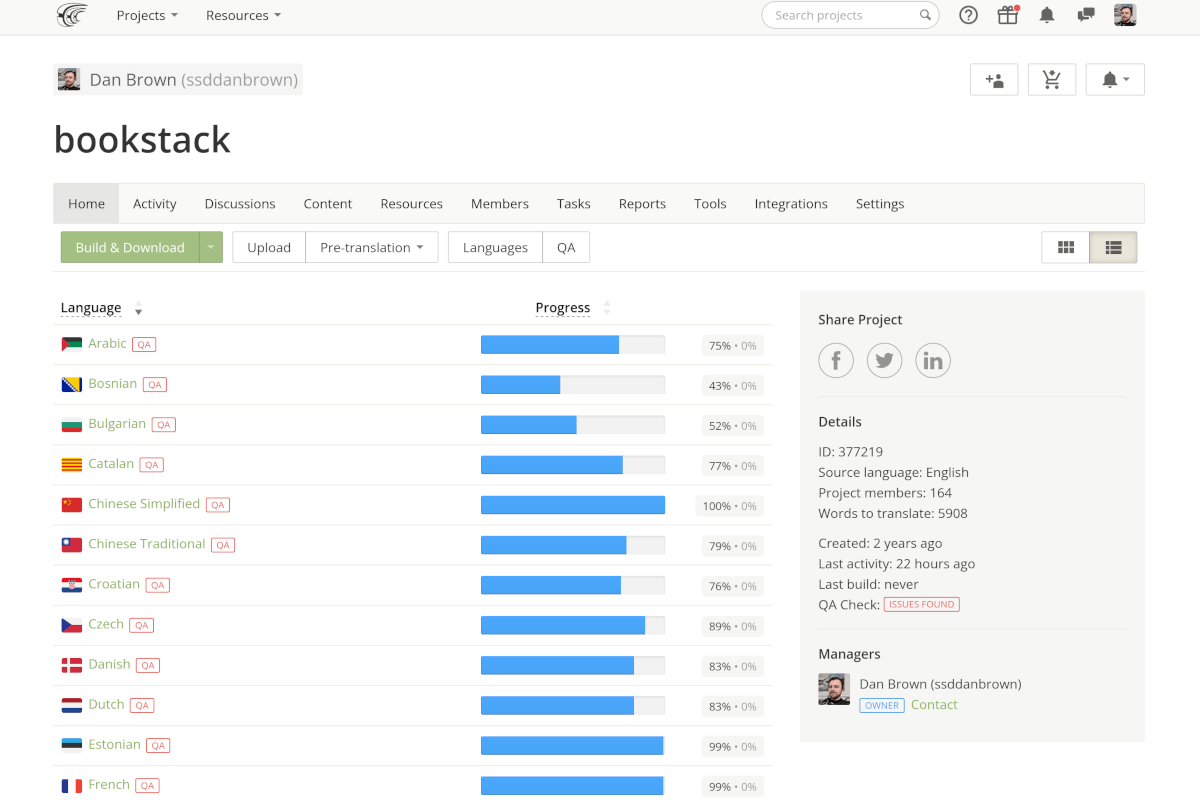Click the Czech 89% progress label
The height and width of the screenshot is (802, 1200).
click(x=733, y=626)
